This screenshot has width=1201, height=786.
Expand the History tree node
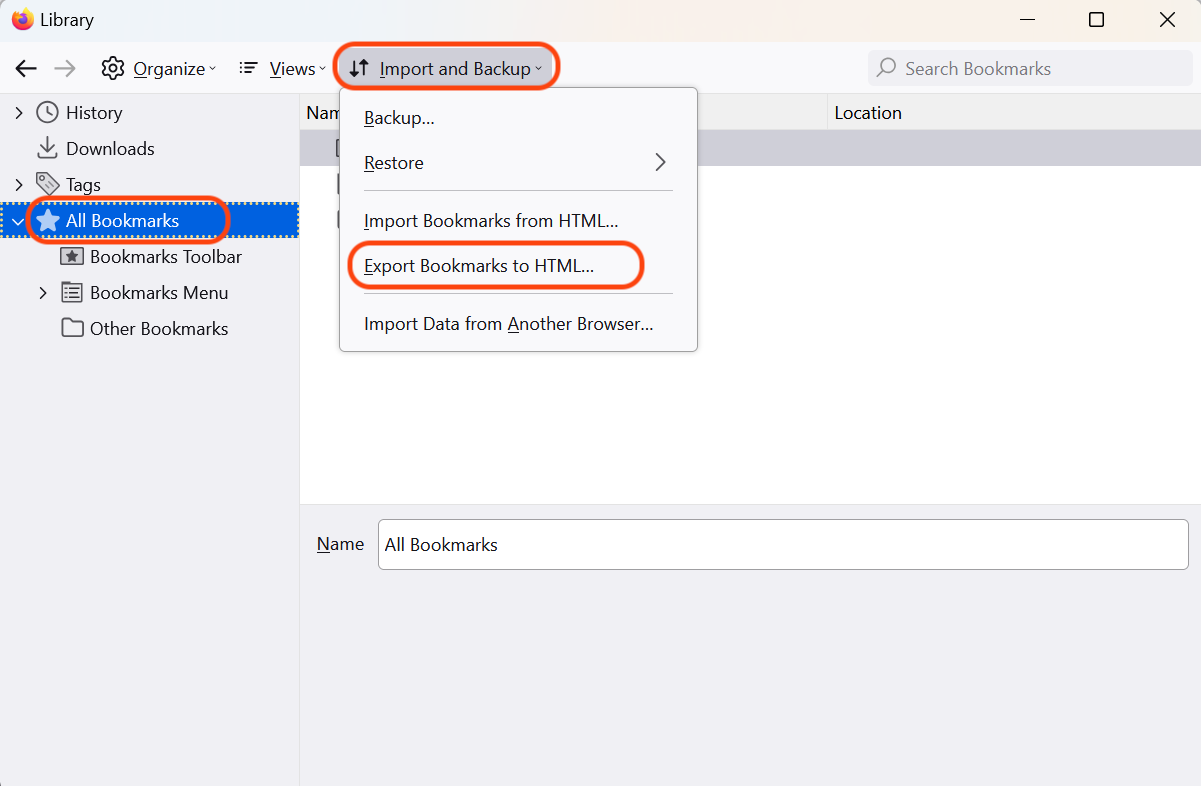pyautogui.click(x=18, y=113)
